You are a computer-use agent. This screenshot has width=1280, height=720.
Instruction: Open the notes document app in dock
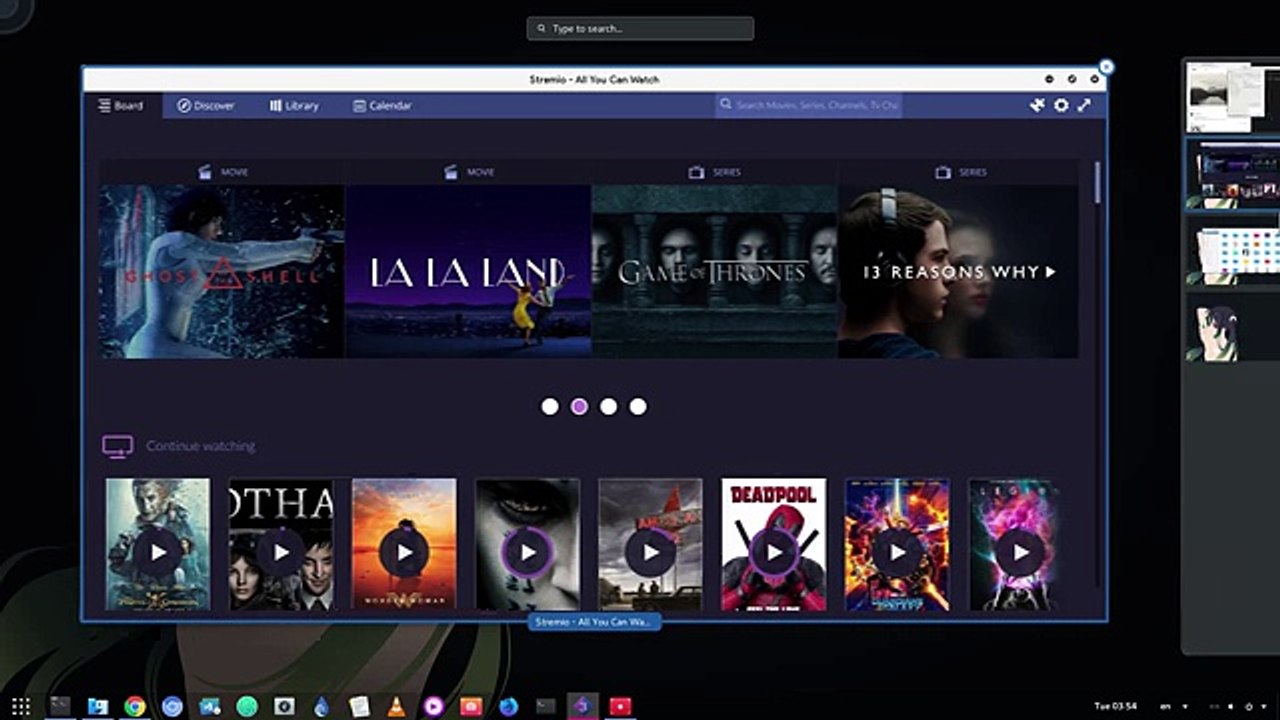(x=359, y=706)
